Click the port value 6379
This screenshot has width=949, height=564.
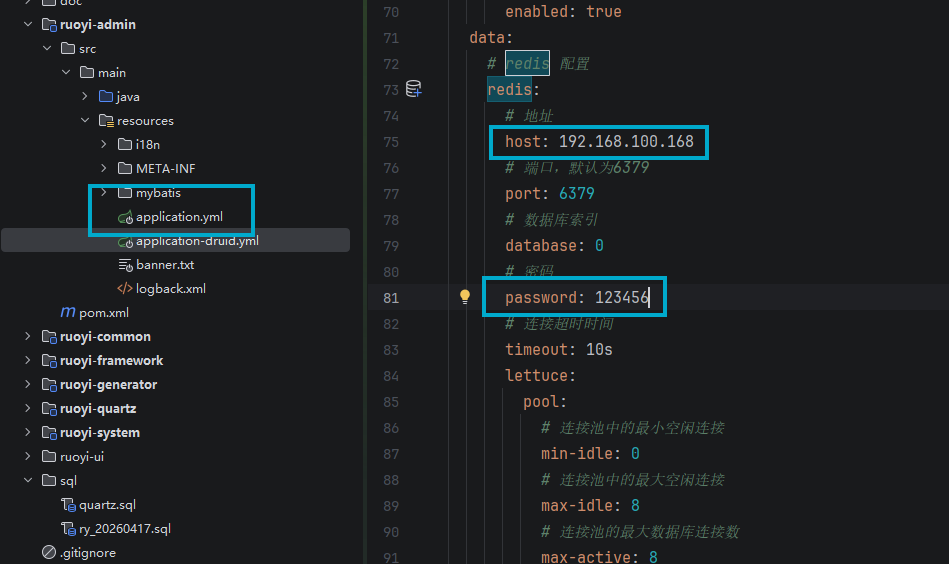coord(577,193)
